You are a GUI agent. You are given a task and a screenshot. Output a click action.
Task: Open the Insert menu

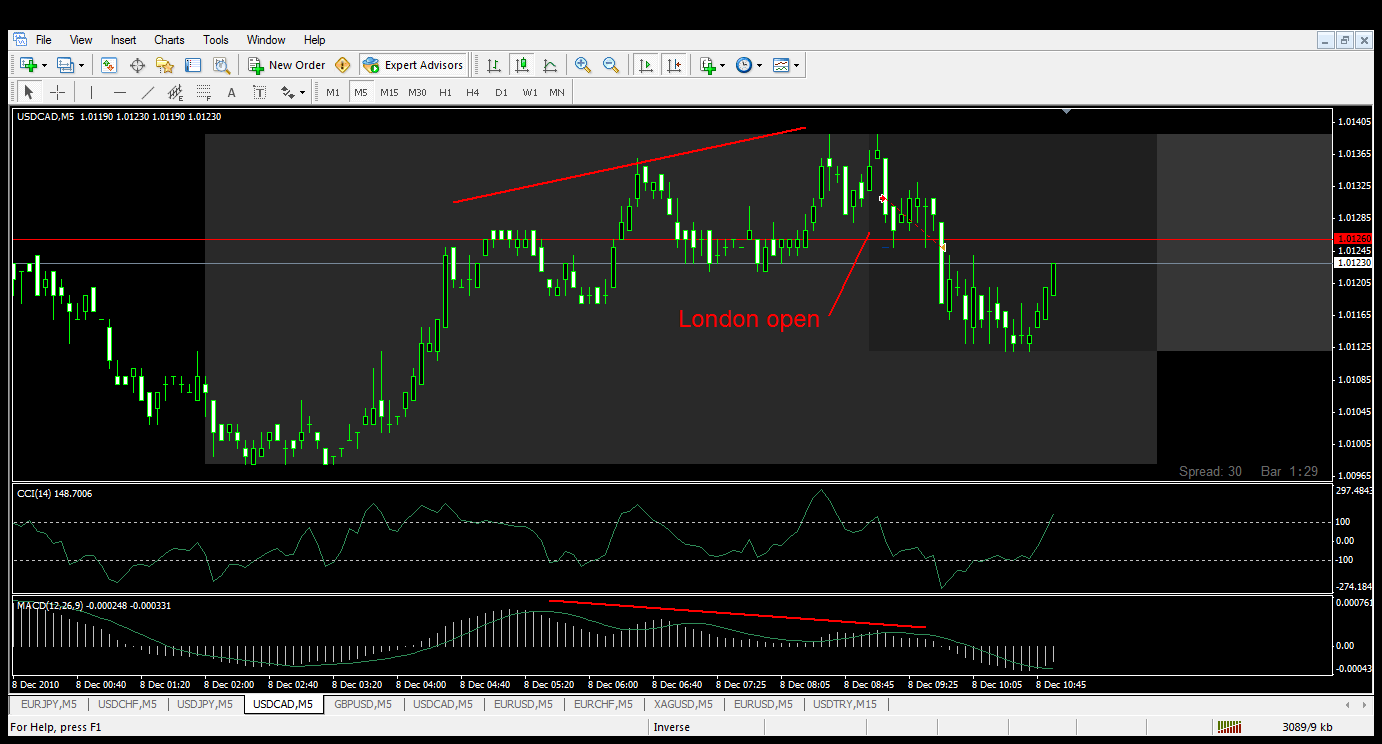point(124,40)
